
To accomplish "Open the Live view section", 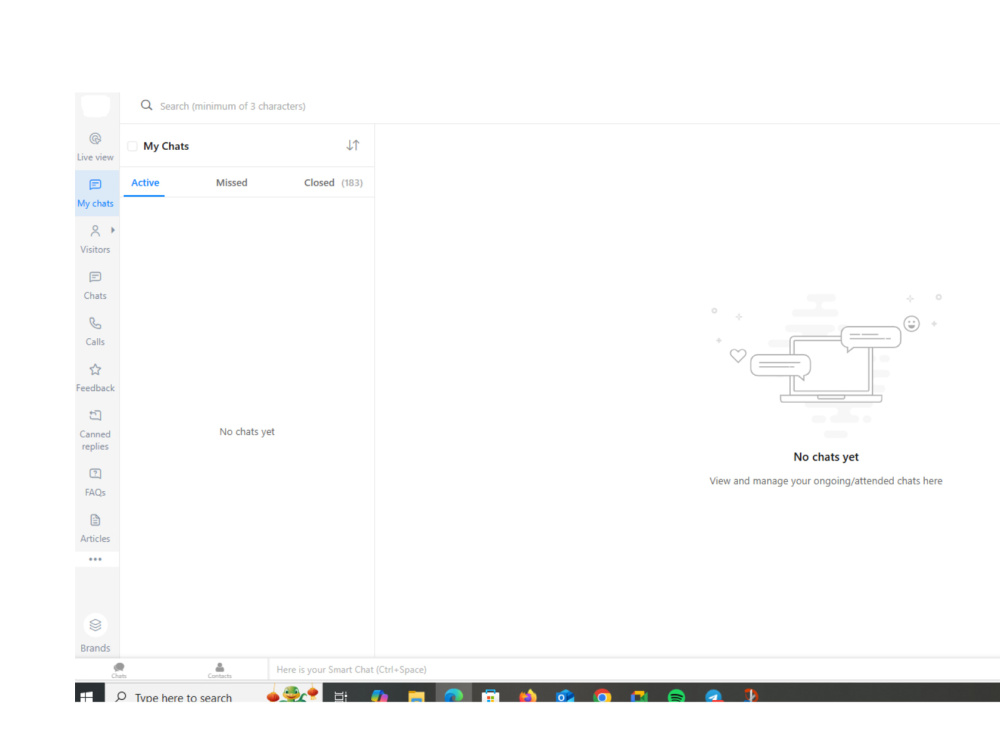I will 95,147.
